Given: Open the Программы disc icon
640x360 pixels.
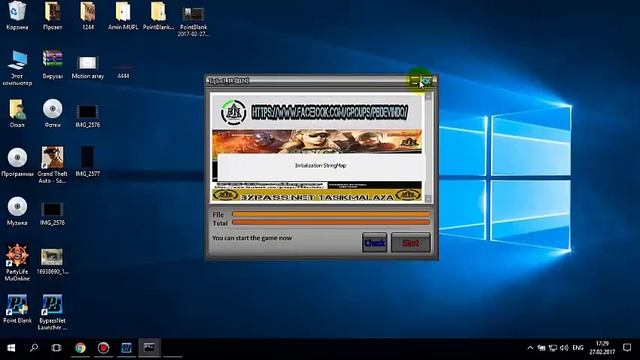Looking at the screenshot, I should [17, 162].
